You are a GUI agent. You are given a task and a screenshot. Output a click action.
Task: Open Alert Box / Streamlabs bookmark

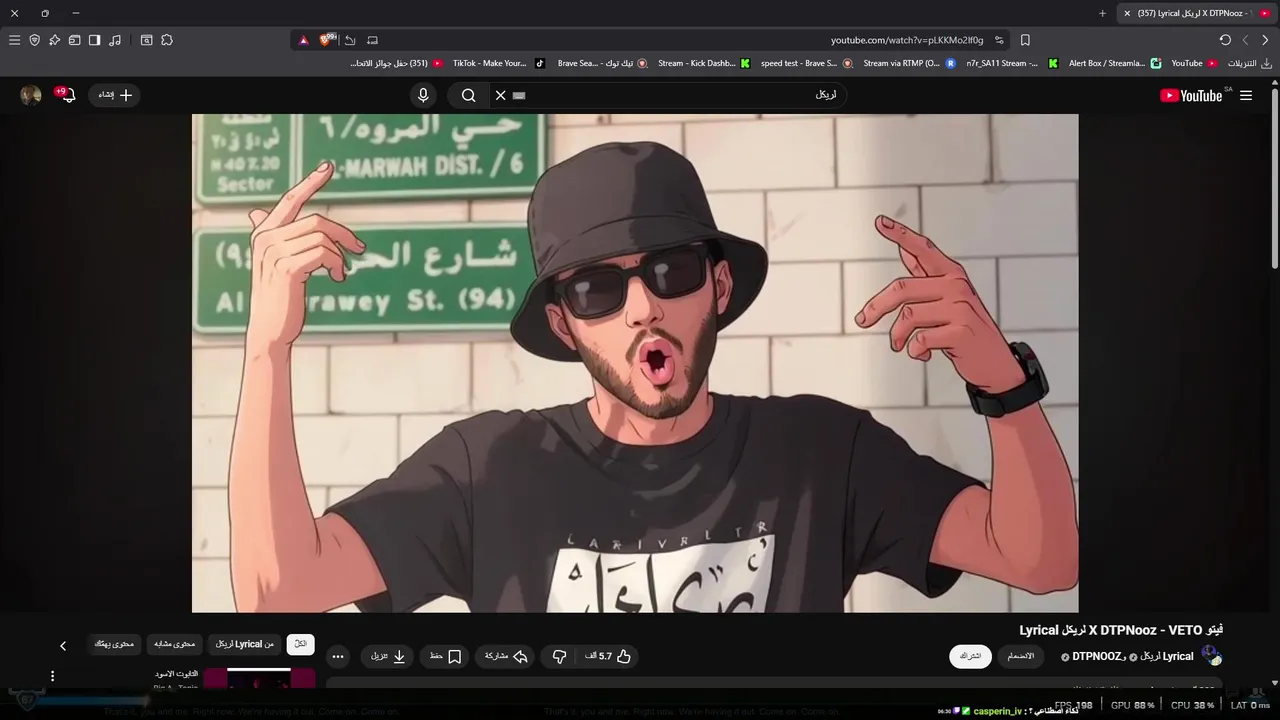(1115, 63)
